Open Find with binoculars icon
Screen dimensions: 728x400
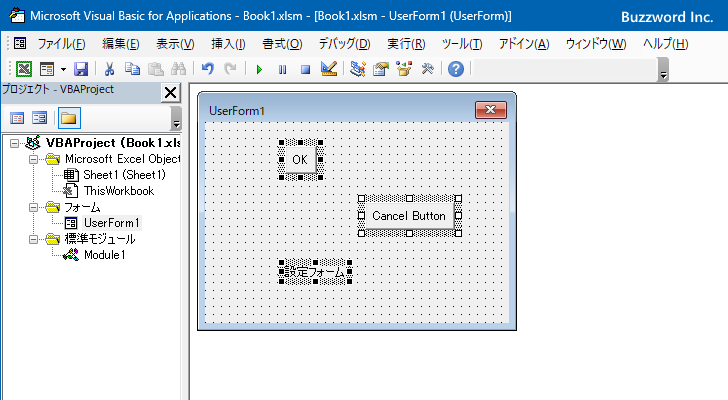[178, 69]
